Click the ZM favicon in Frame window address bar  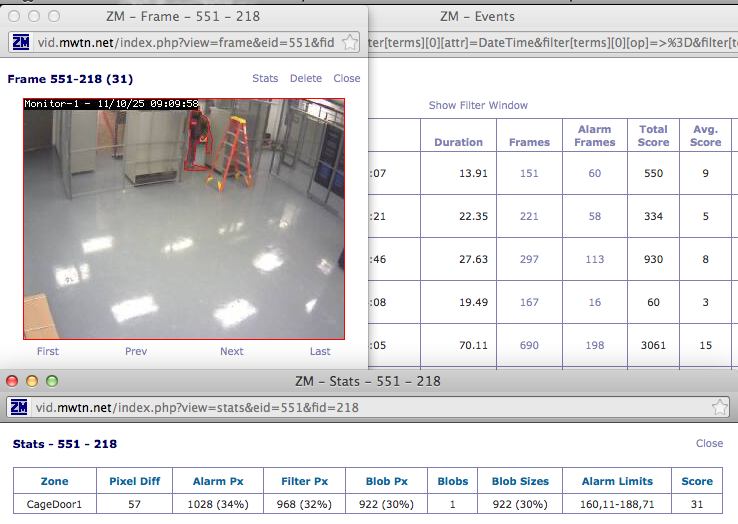(20, 42)
